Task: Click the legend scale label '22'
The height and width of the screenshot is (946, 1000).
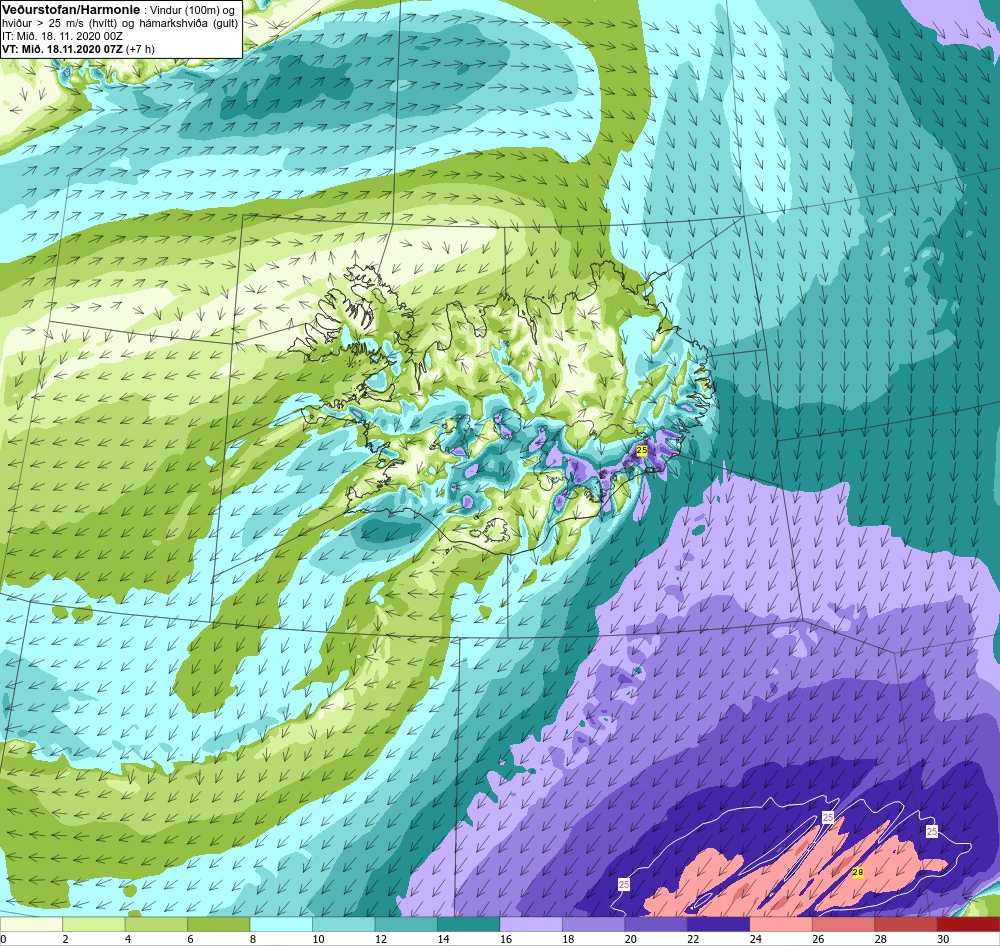Action: point(693,939)
